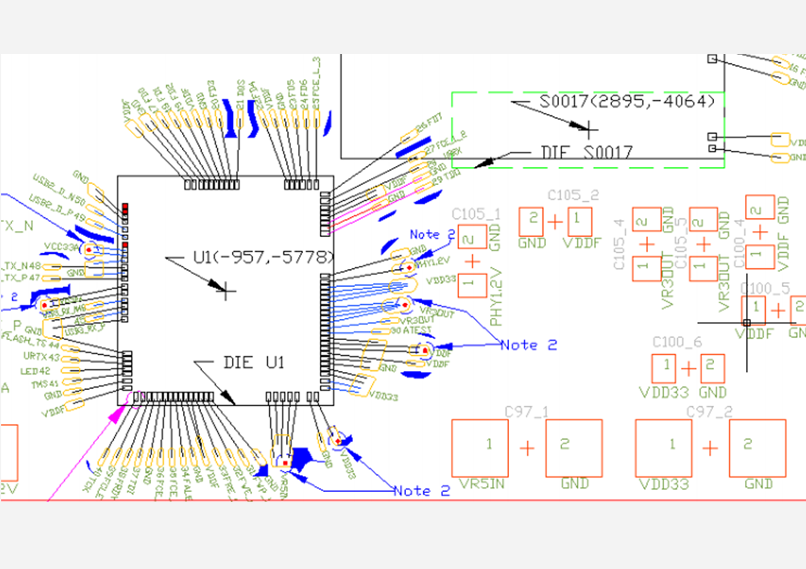
Task: Click pad 2 of capacitor C105_1
Action: (x=473, y=237)
